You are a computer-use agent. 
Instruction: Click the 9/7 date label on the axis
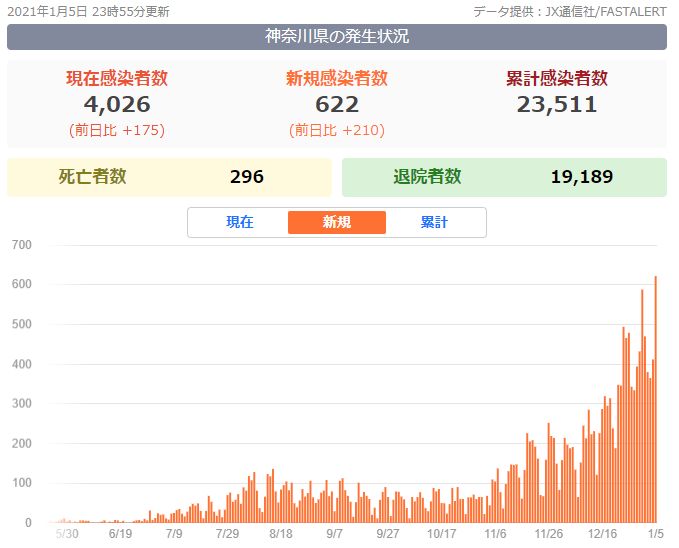tap(334, 534)
